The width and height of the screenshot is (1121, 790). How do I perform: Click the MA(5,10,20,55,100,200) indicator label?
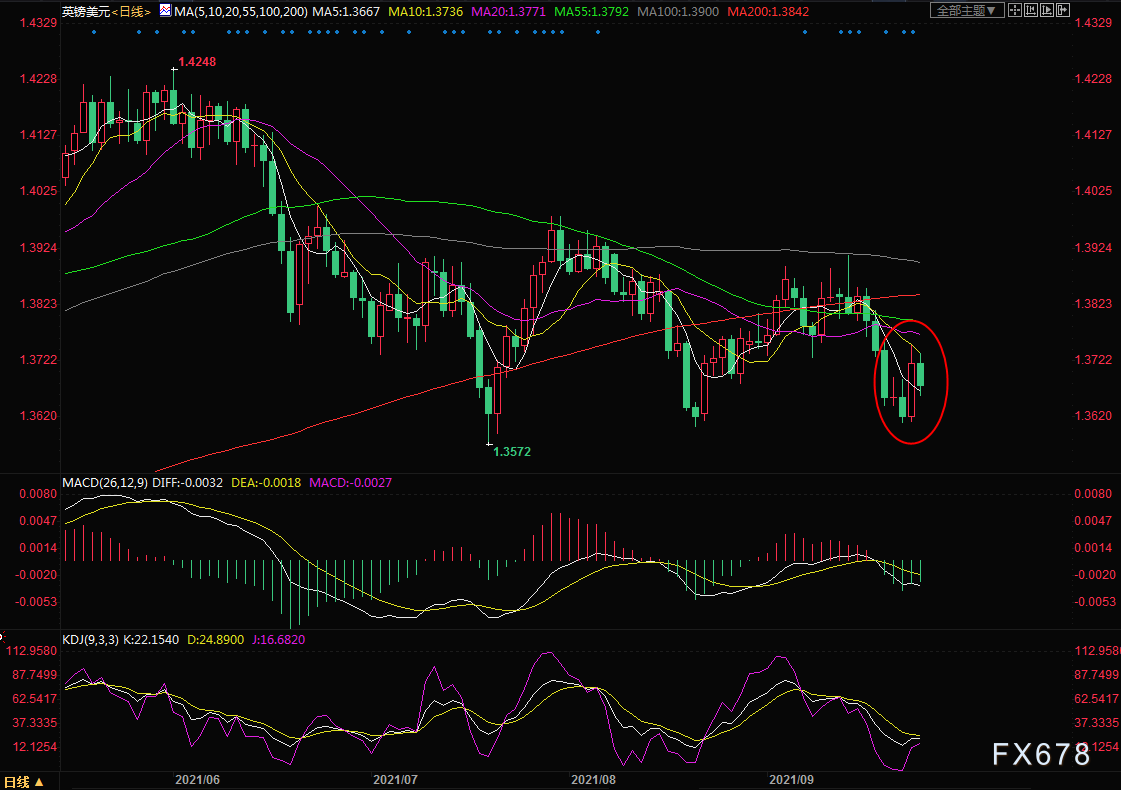[236, 11]
